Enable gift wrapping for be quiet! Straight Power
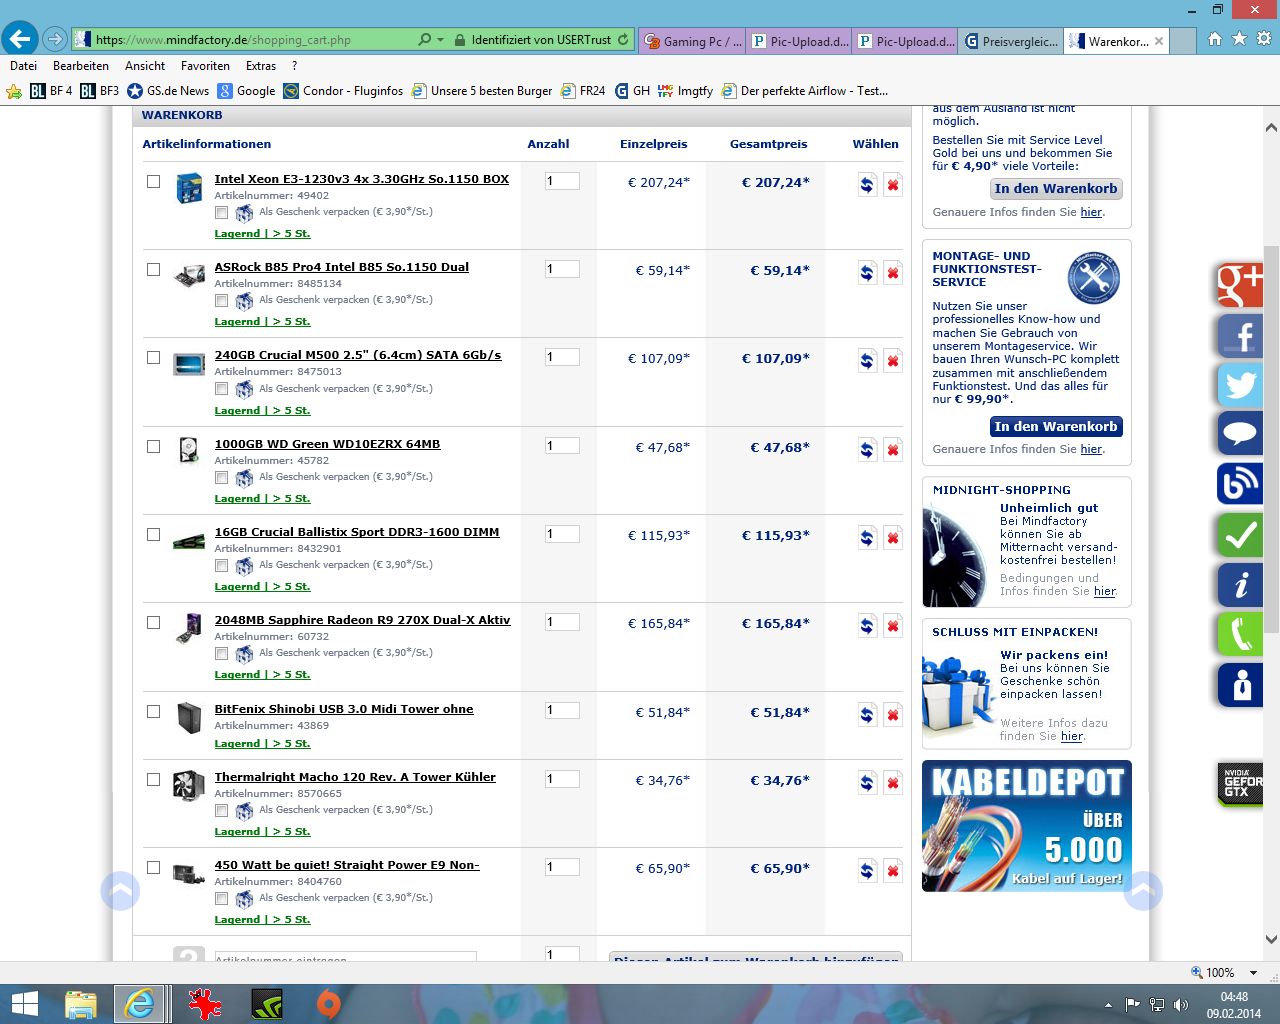The image size is (1280, 1024). pos(222,898)
